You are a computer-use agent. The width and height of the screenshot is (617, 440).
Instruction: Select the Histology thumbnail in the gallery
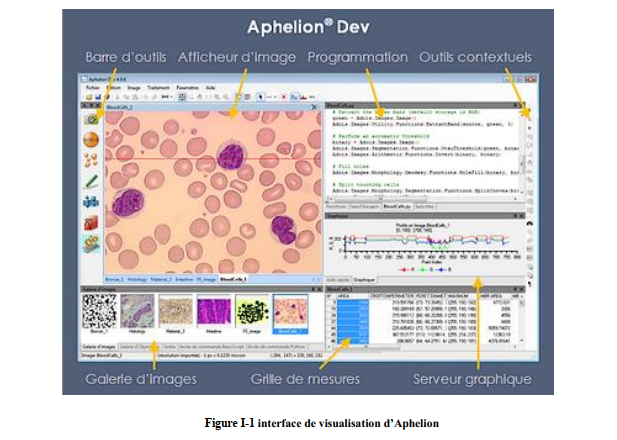coord(137,313)
